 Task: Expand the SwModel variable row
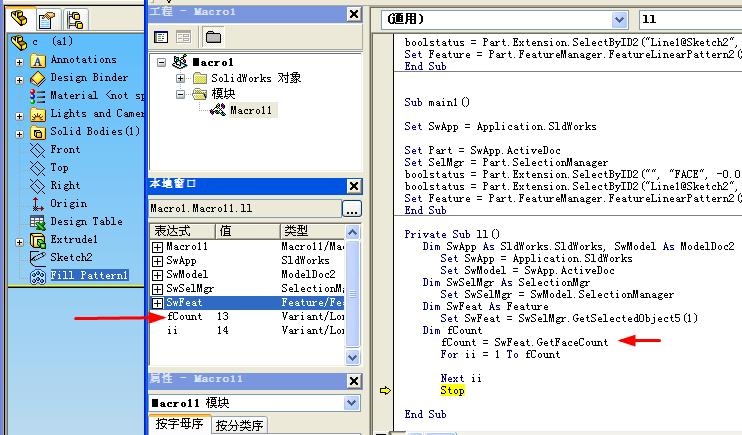[157, 275]
